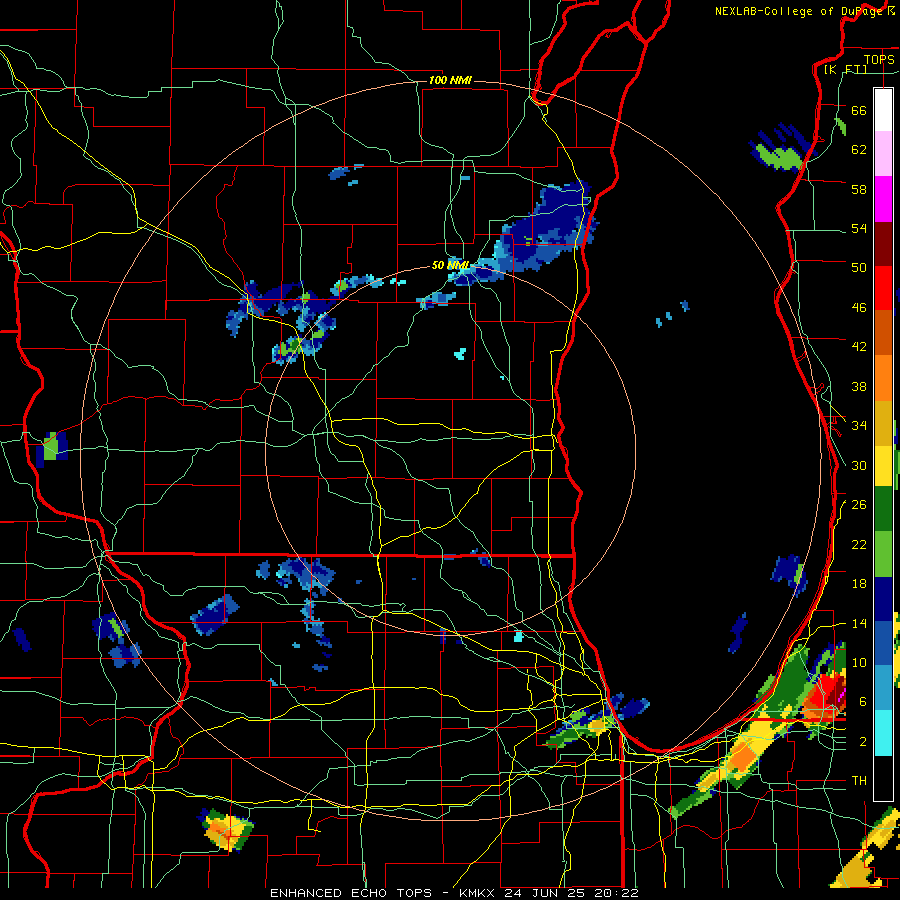Click the legend value 2

863,742
